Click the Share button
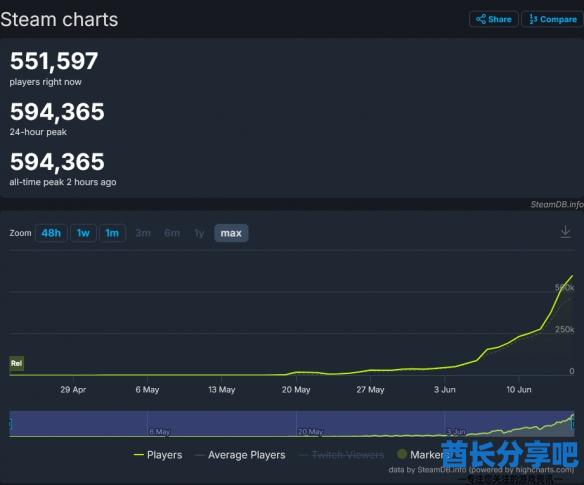Viewport: 584px width, 485px height. click(493, 19)
